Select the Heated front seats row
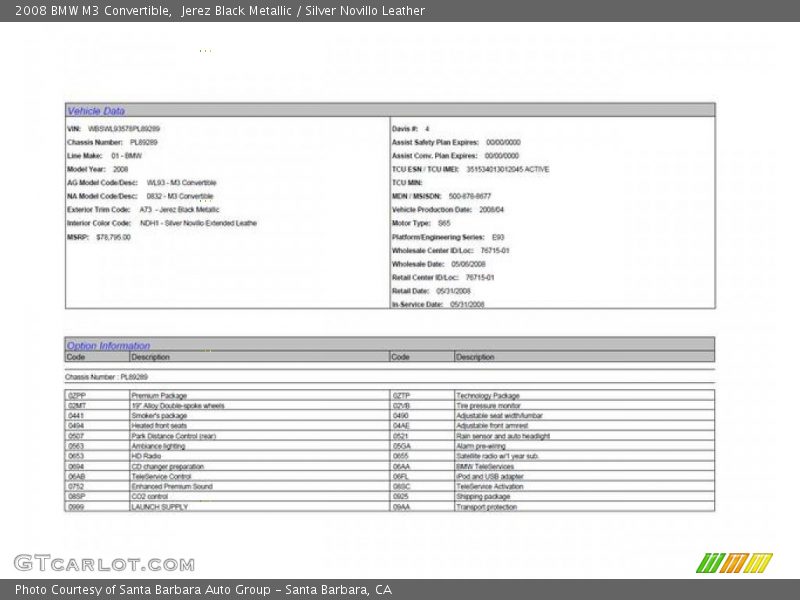Screen dimensions: 800x600 point(159,426)
